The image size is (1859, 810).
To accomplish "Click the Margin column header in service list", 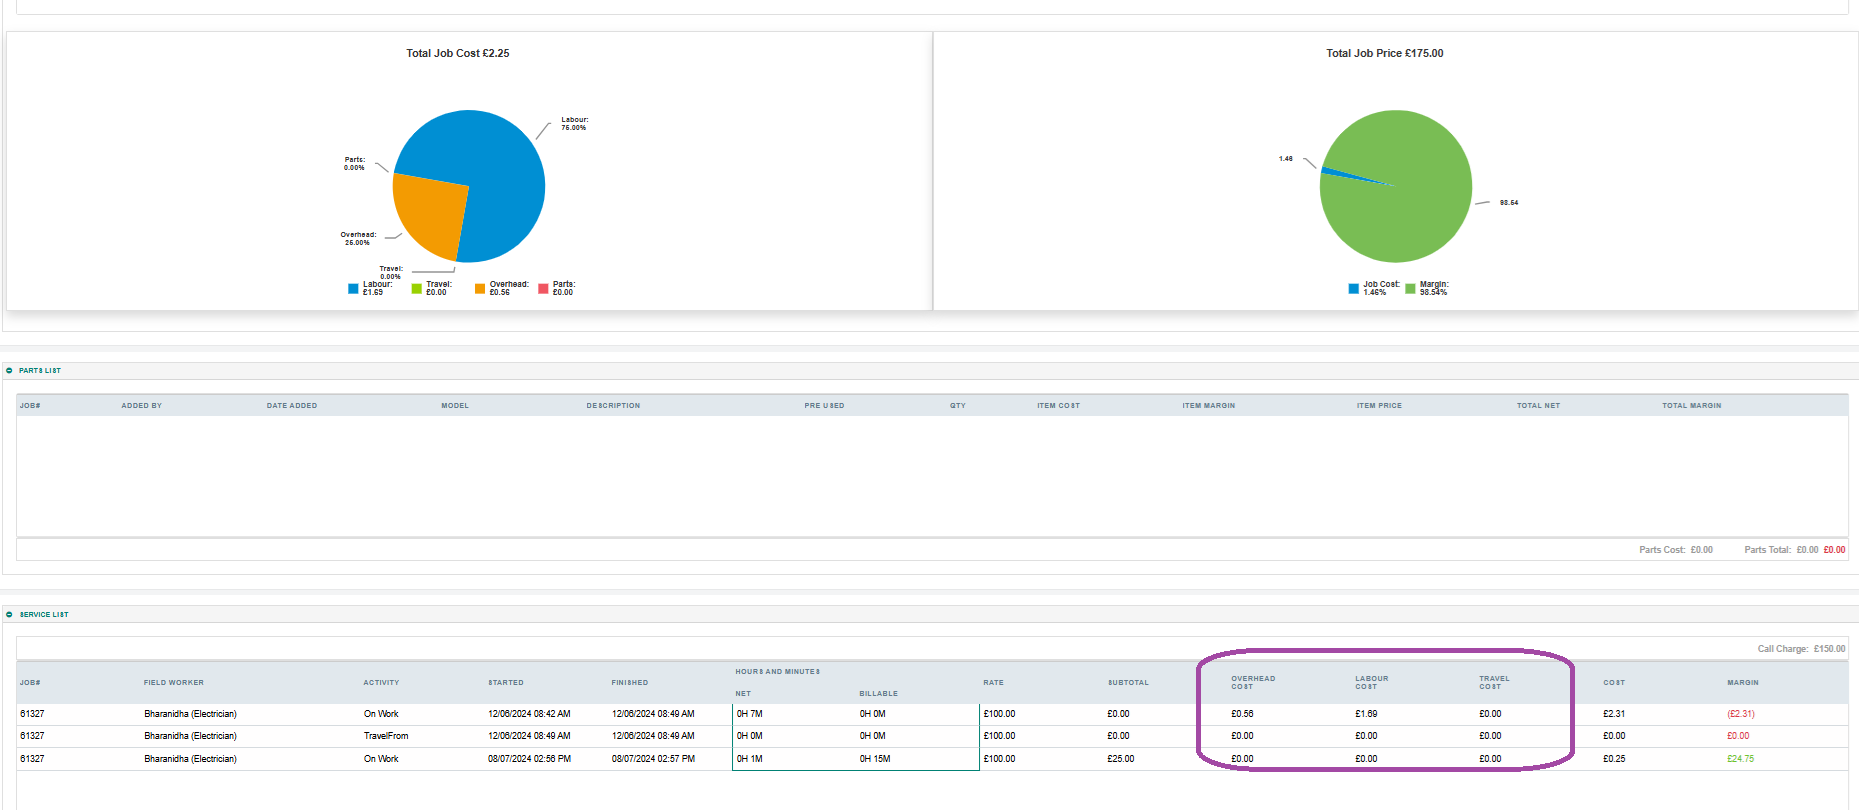I will [x=1742, y=683].
